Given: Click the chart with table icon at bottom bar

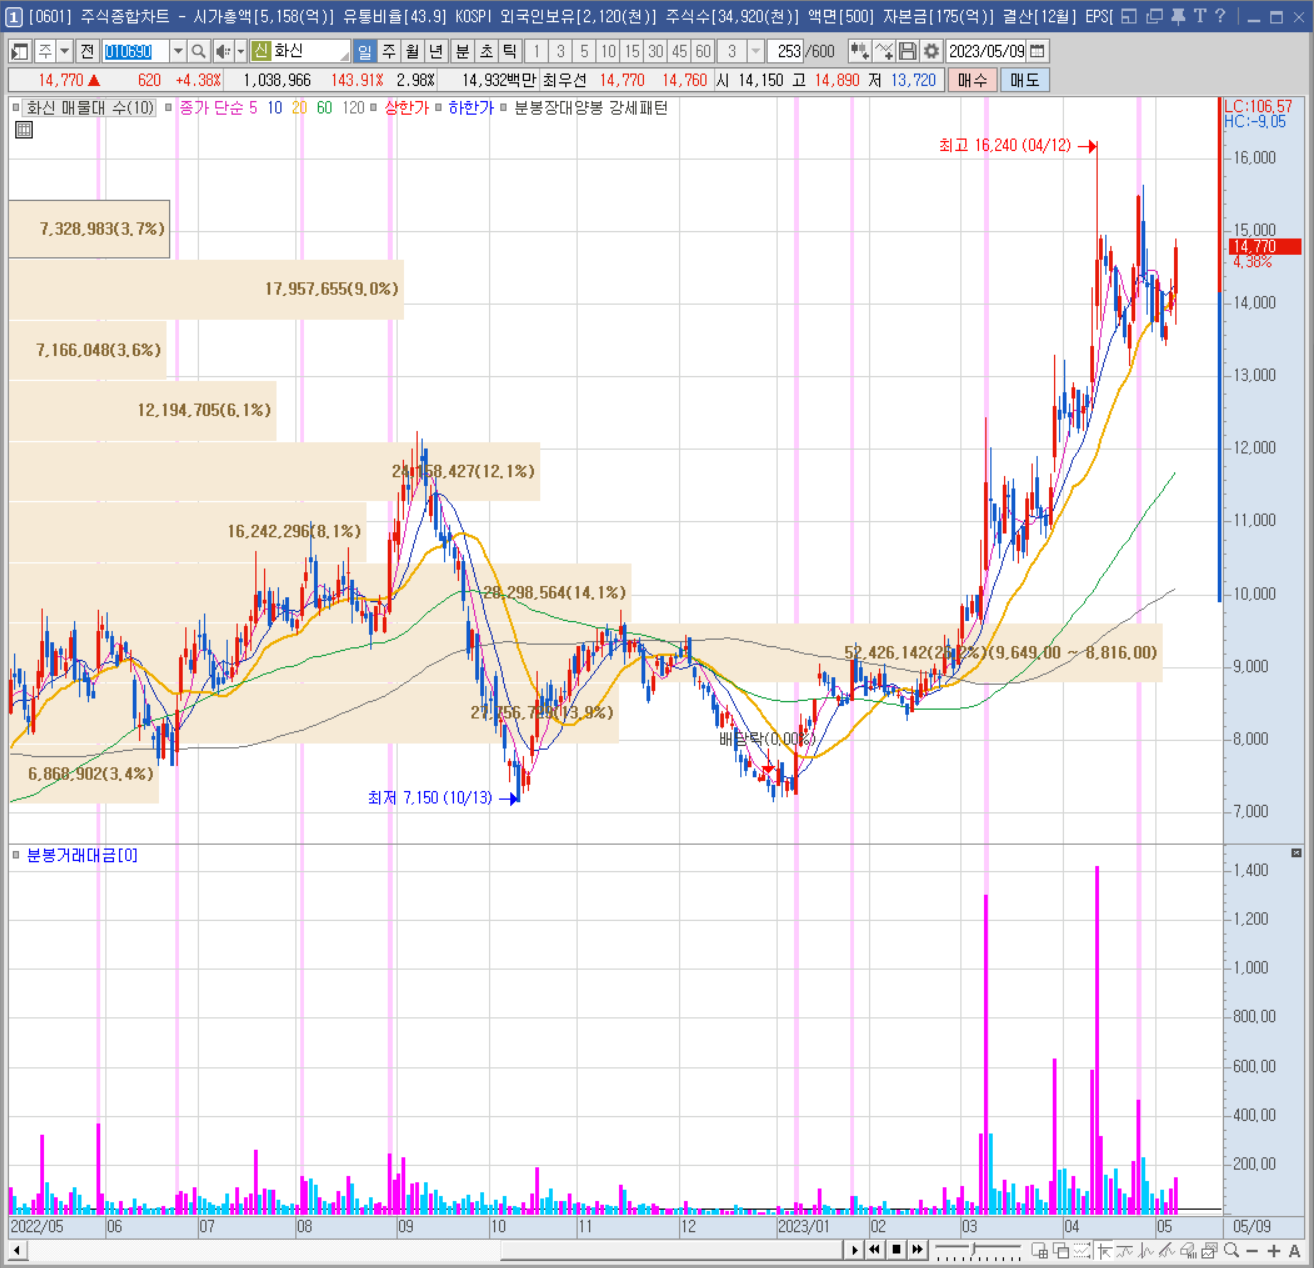Looking at the screenshot, I should click(x=1039, y=1250).
